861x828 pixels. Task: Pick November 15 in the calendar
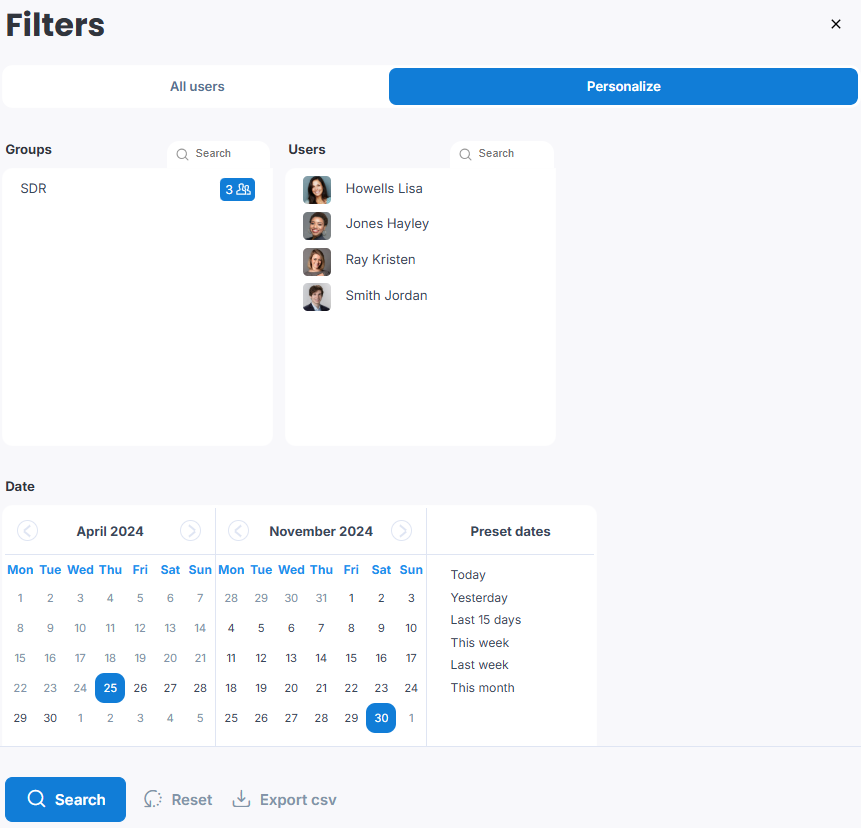(351, 658)
